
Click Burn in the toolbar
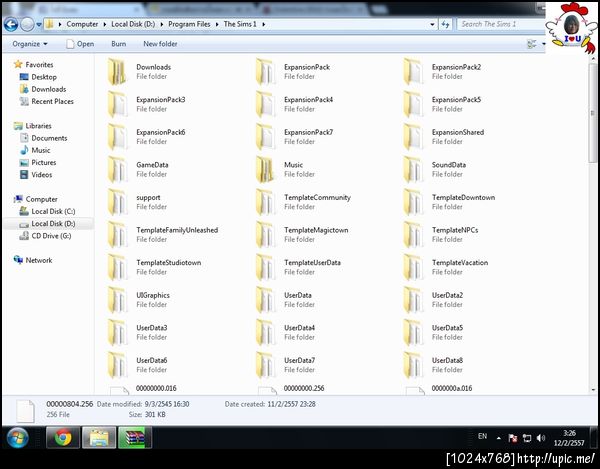click(119, 44)
